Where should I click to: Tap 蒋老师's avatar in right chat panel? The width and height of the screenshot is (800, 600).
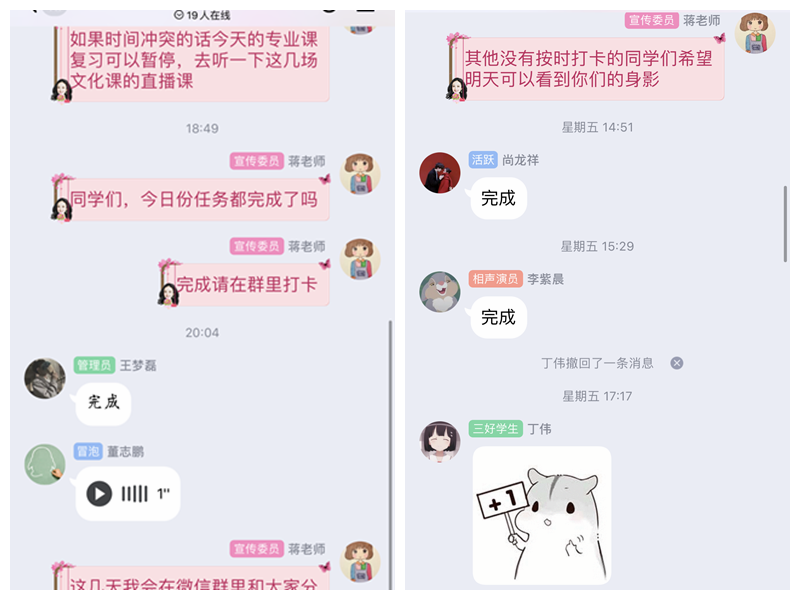pyautogui.click(x=755, y=33)
